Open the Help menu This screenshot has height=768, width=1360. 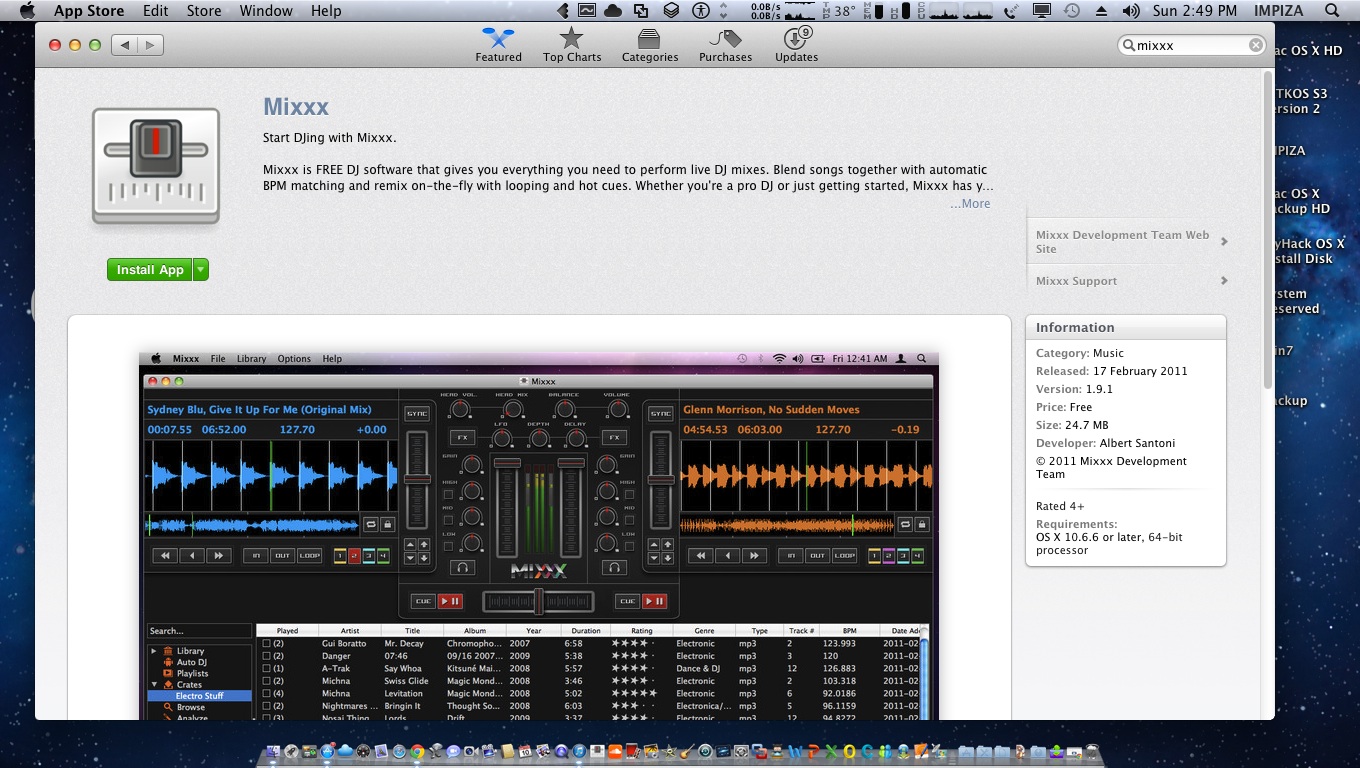point(326,11)
